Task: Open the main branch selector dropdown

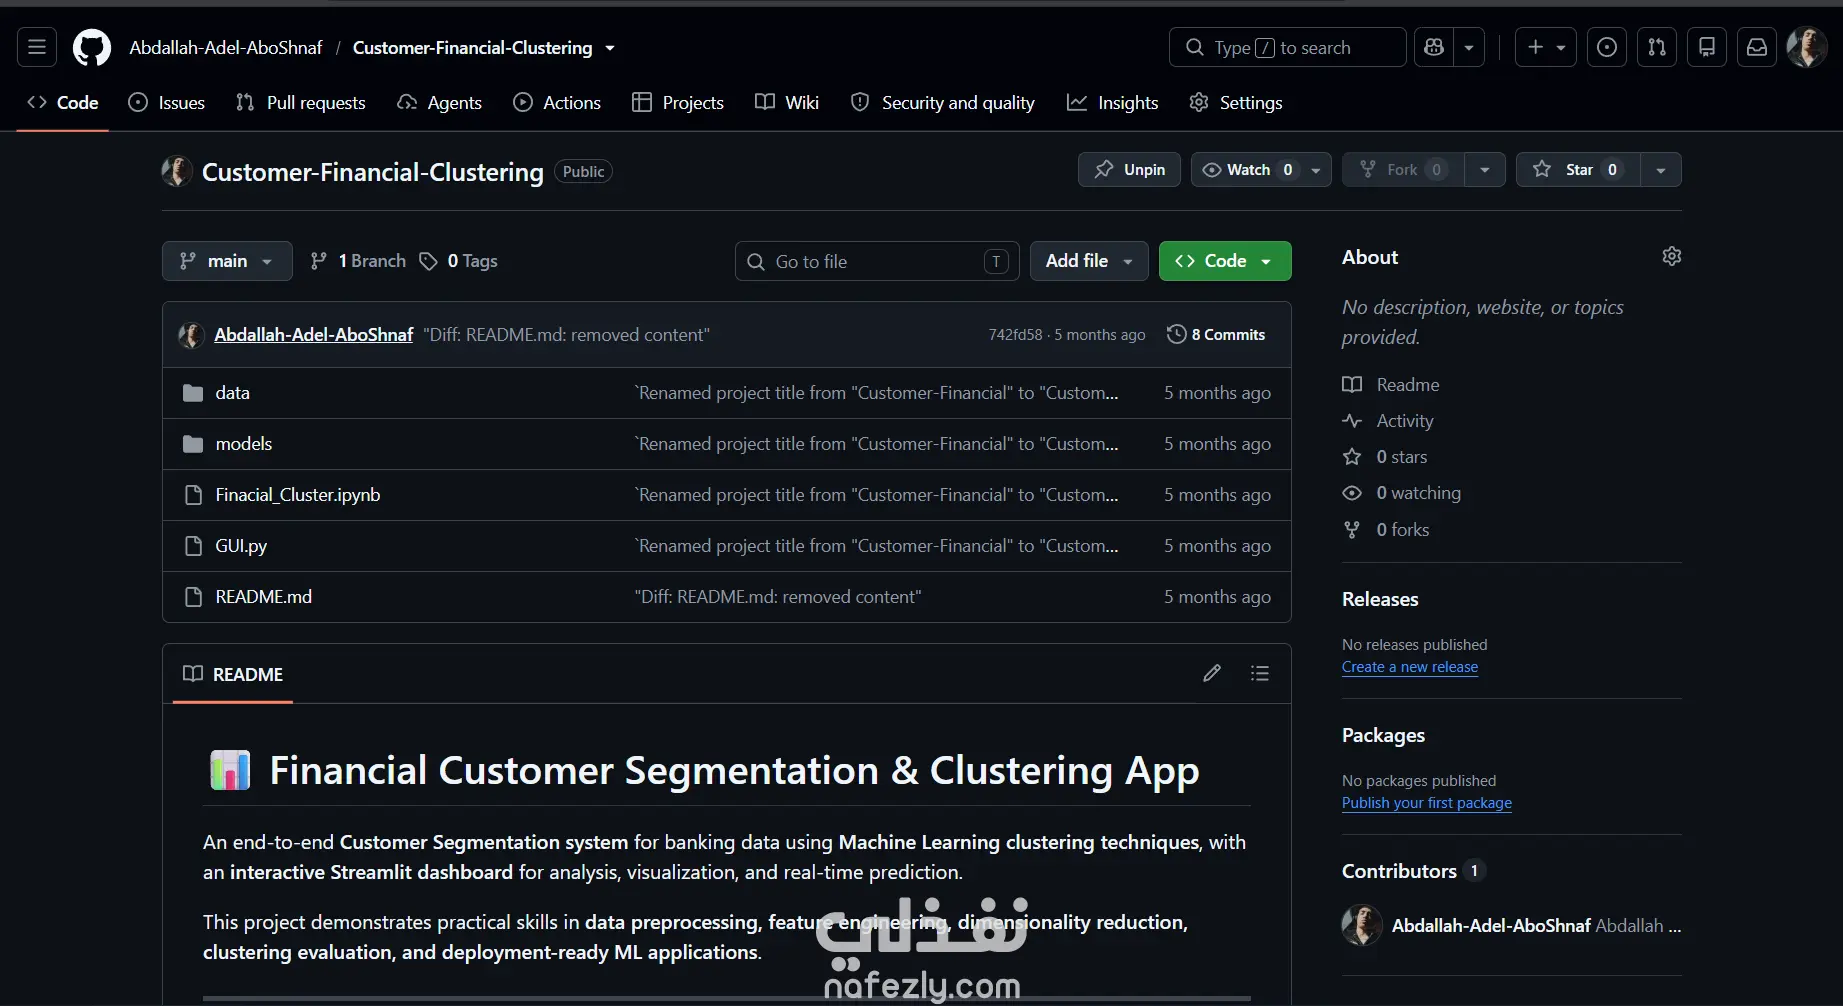Action: [x=227, y=261]
